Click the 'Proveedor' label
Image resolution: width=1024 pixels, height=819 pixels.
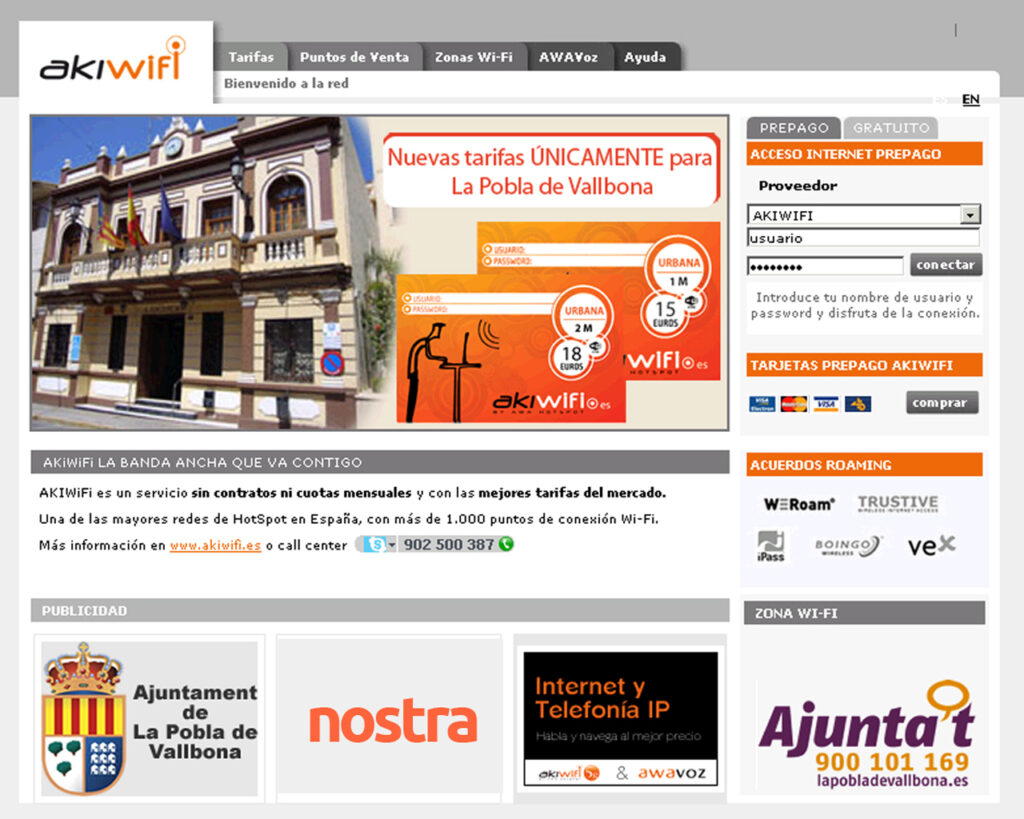coord(797,185)
